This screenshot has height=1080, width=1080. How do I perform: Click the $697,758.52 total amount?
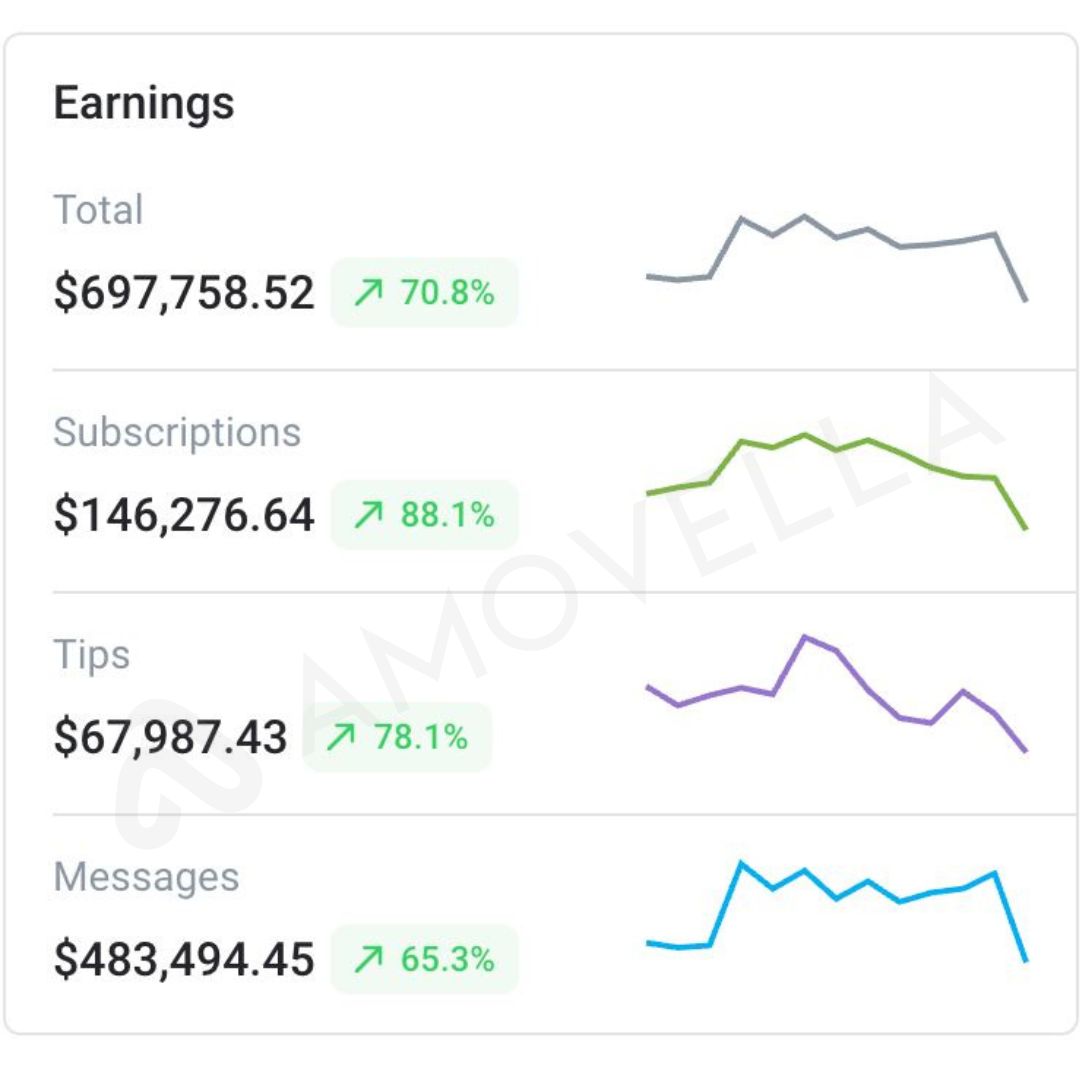coord(184,293)
